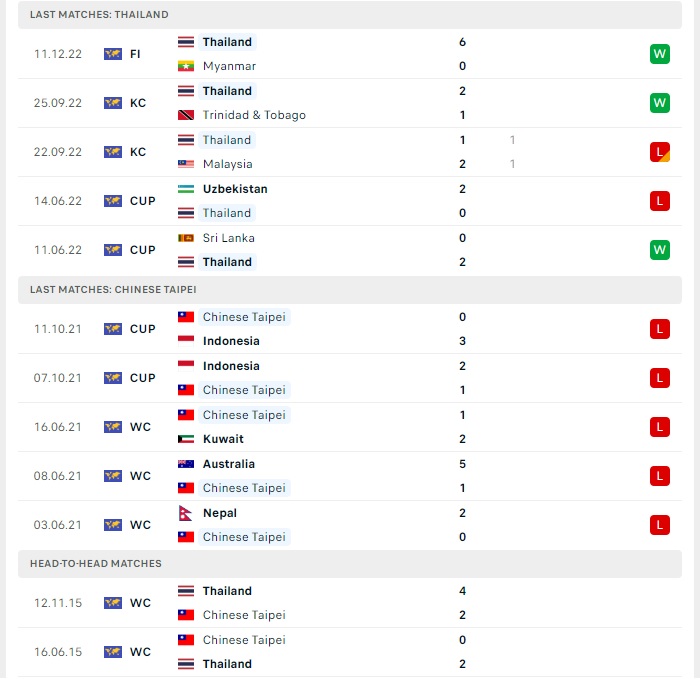Click the Sri Lanka flag icon
This screenshot has height=679, width=700.
[186, 238]
